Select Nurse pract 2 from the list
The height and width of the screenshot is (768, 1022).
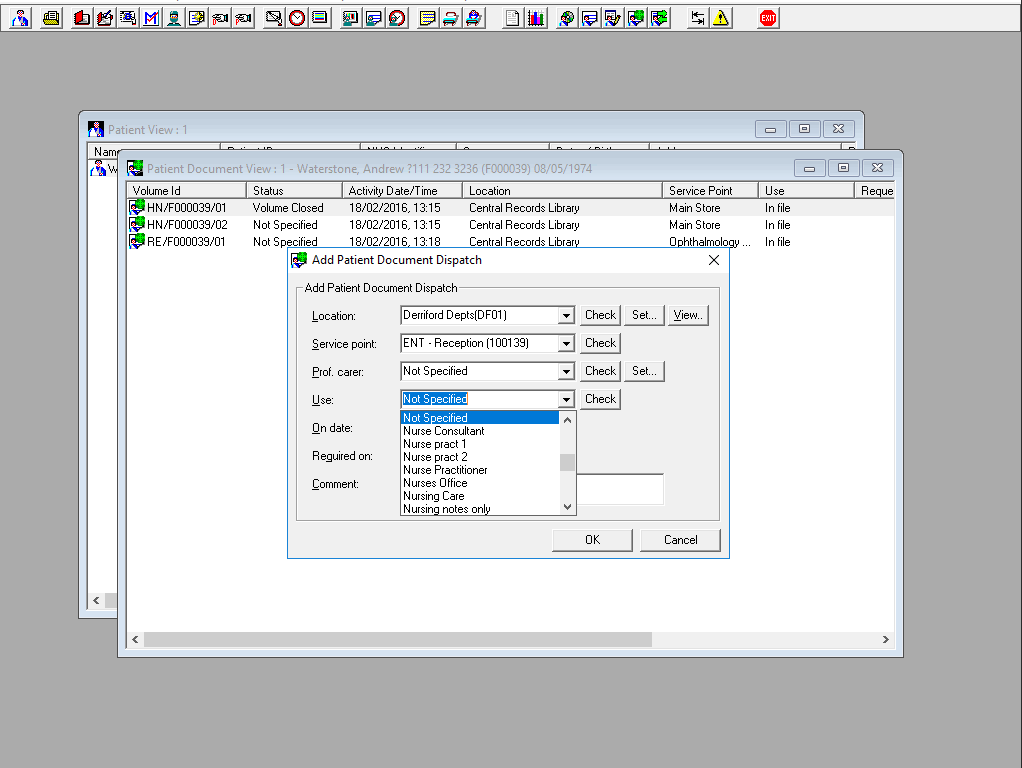pyautogui.click(x=480, y=457)
